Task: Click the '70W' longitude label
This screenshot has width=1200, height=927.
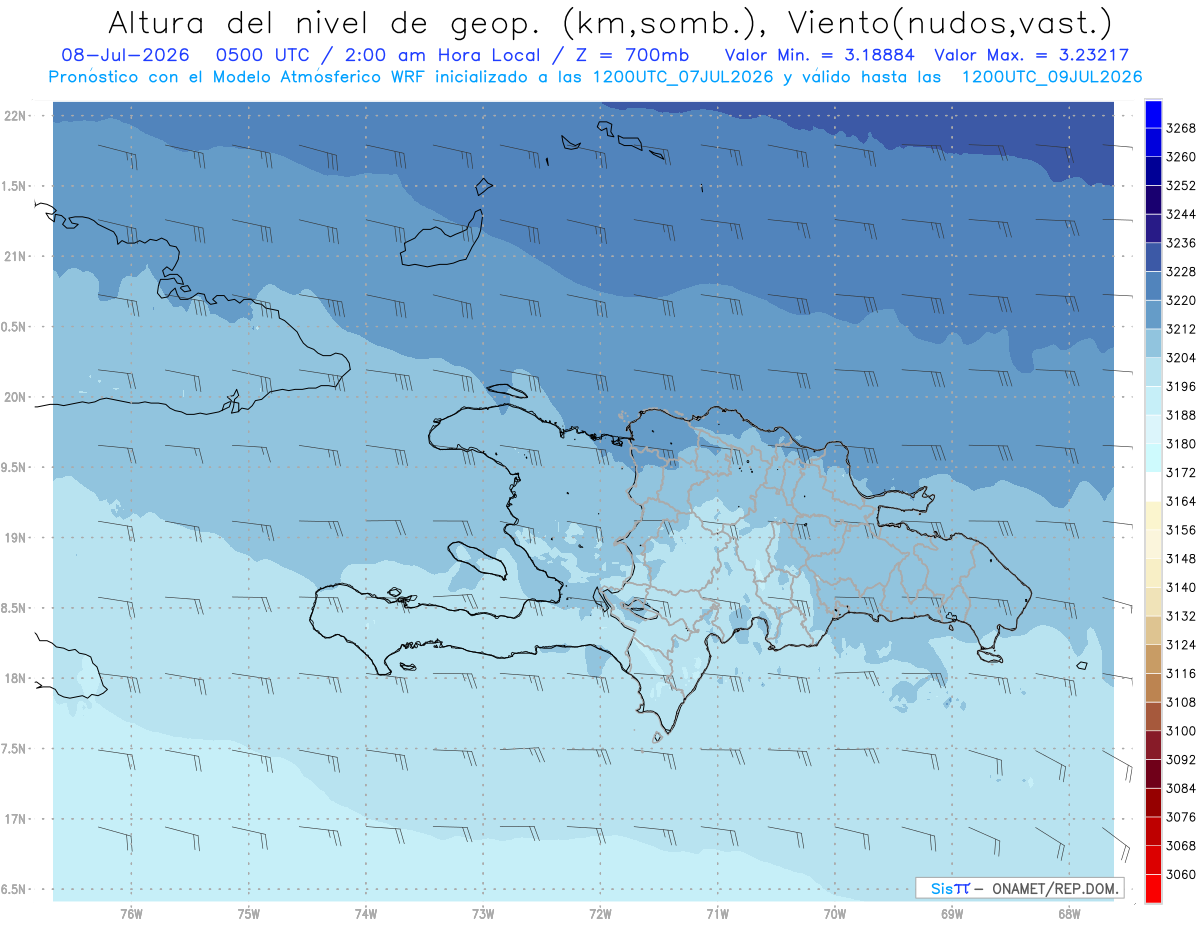Action: pos(835,914)
